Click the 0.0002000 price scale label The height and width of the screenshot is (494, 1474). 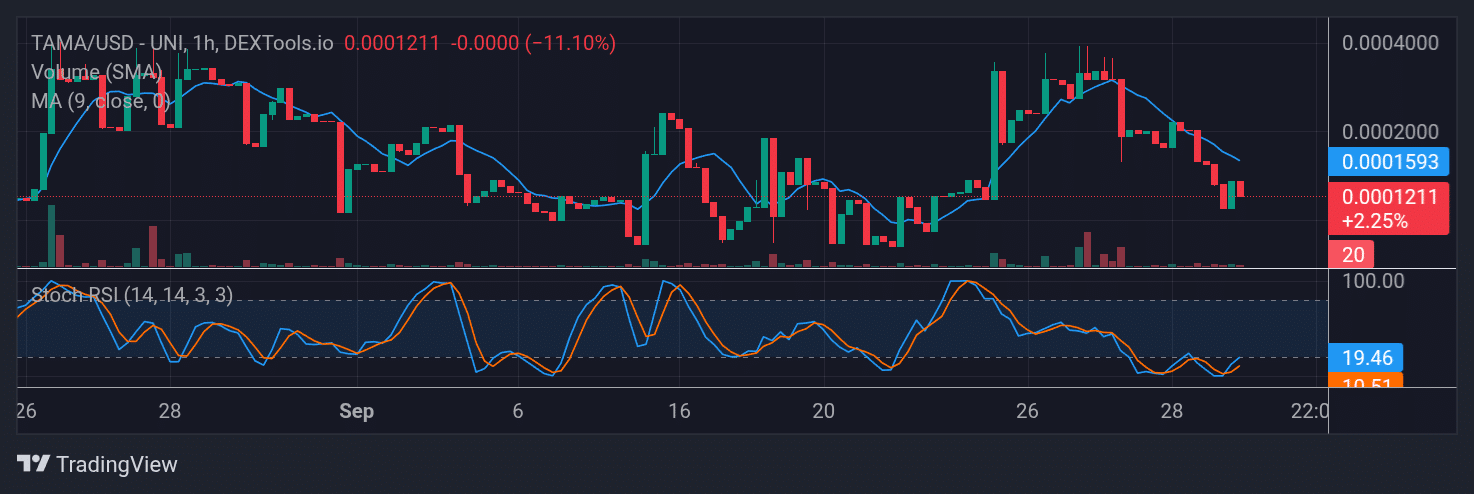pyautogui.click(x=1390, y=132)
